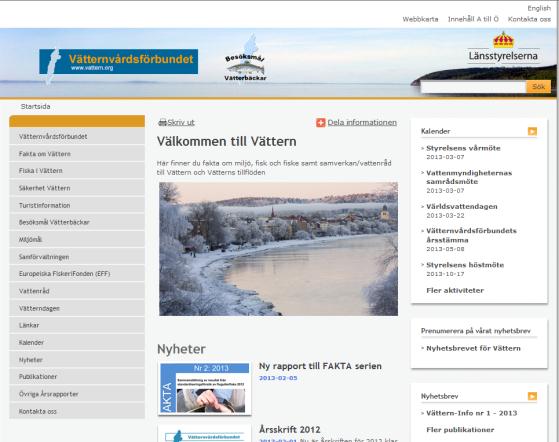Click the Skriv ut print link
The height and width of the screenshot is (442, 559).
[181, 122]
